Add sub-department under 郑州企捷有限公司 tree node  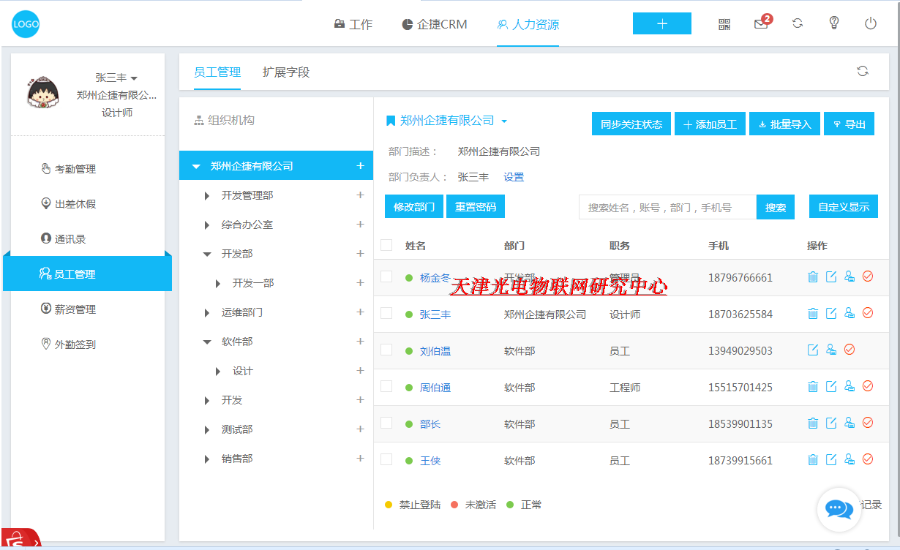tap(360, 166)
